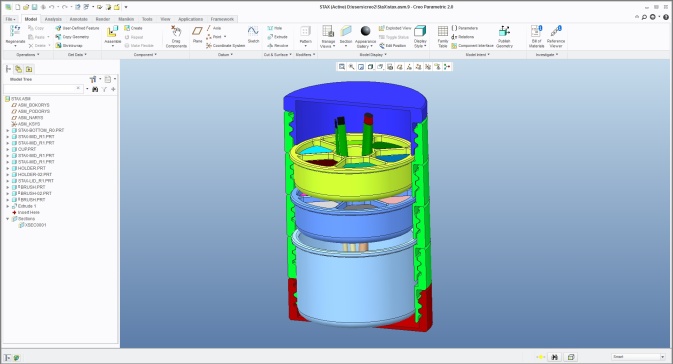
Task: Click the search icon near the help button
Action: point(644,17)
